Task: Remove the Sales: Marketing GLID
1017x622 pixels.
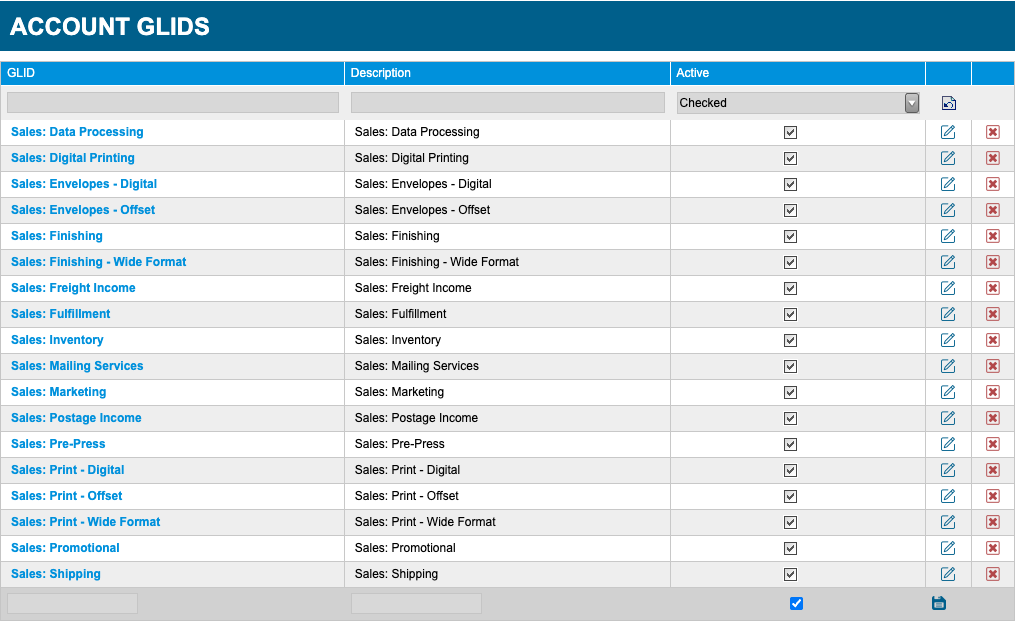Action: coord(992,392)
